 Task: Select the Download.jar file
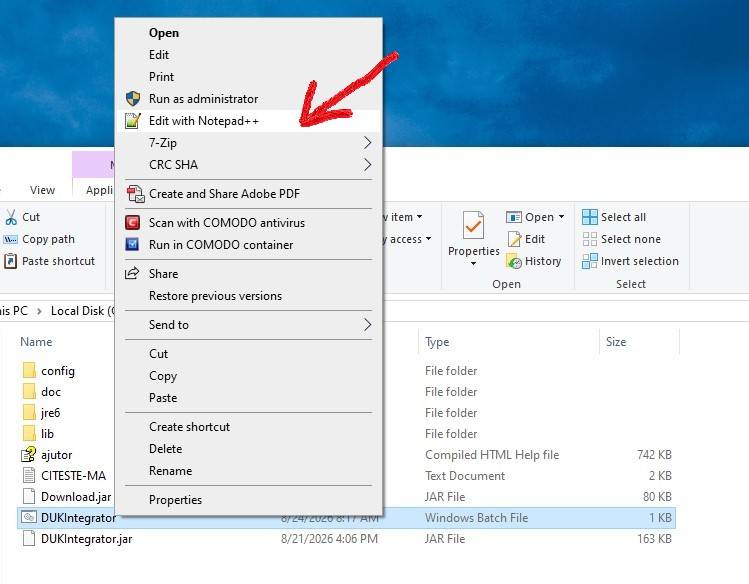pos(76,497)
